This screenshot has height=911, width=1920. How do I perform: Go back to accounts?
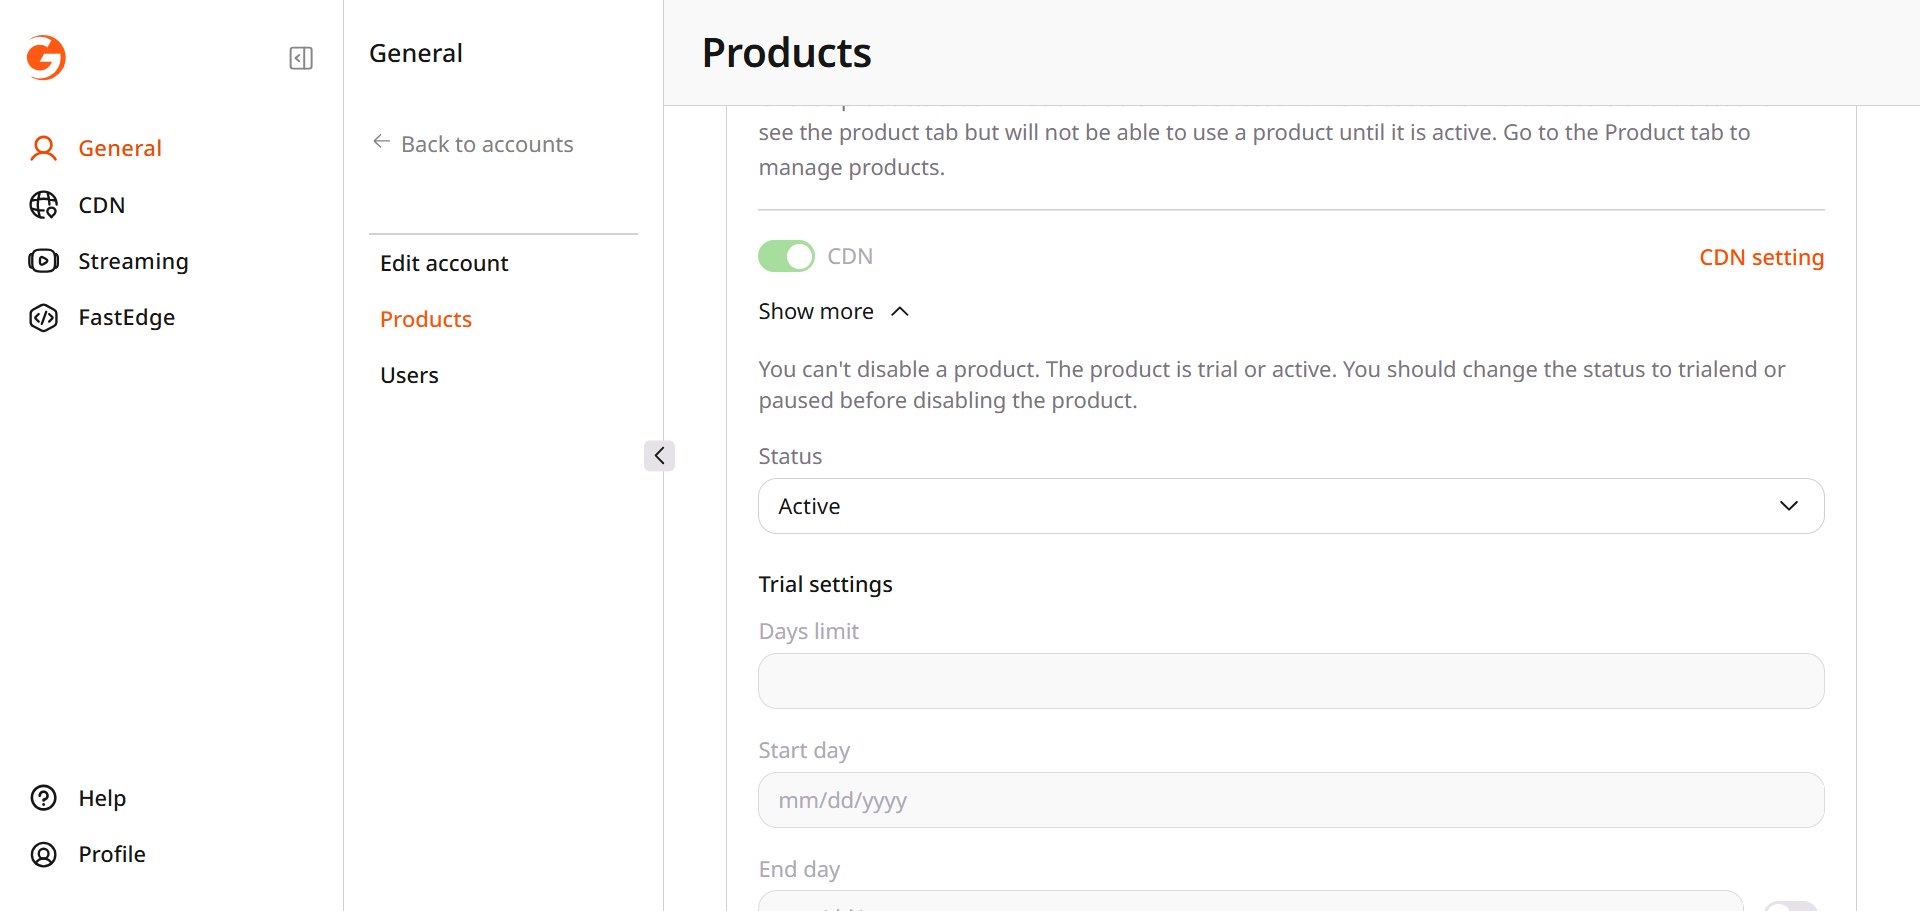coord(487,144)
